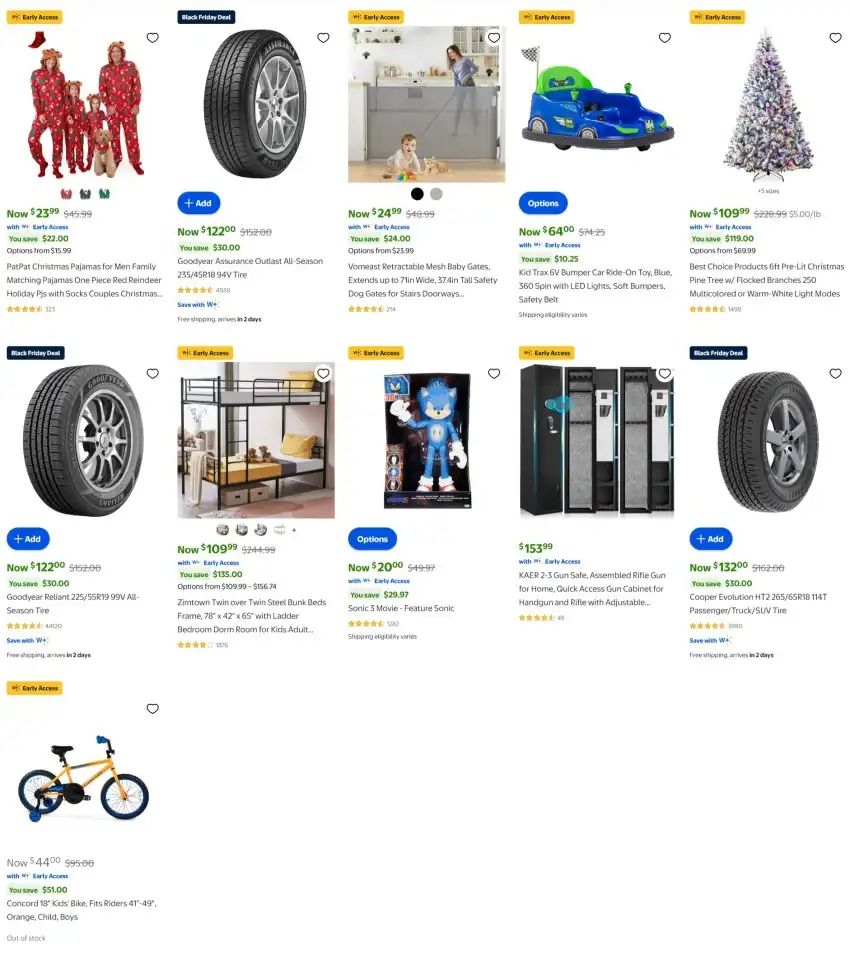Click heart on Kid Trax Bumper Car

pos(665,38)
